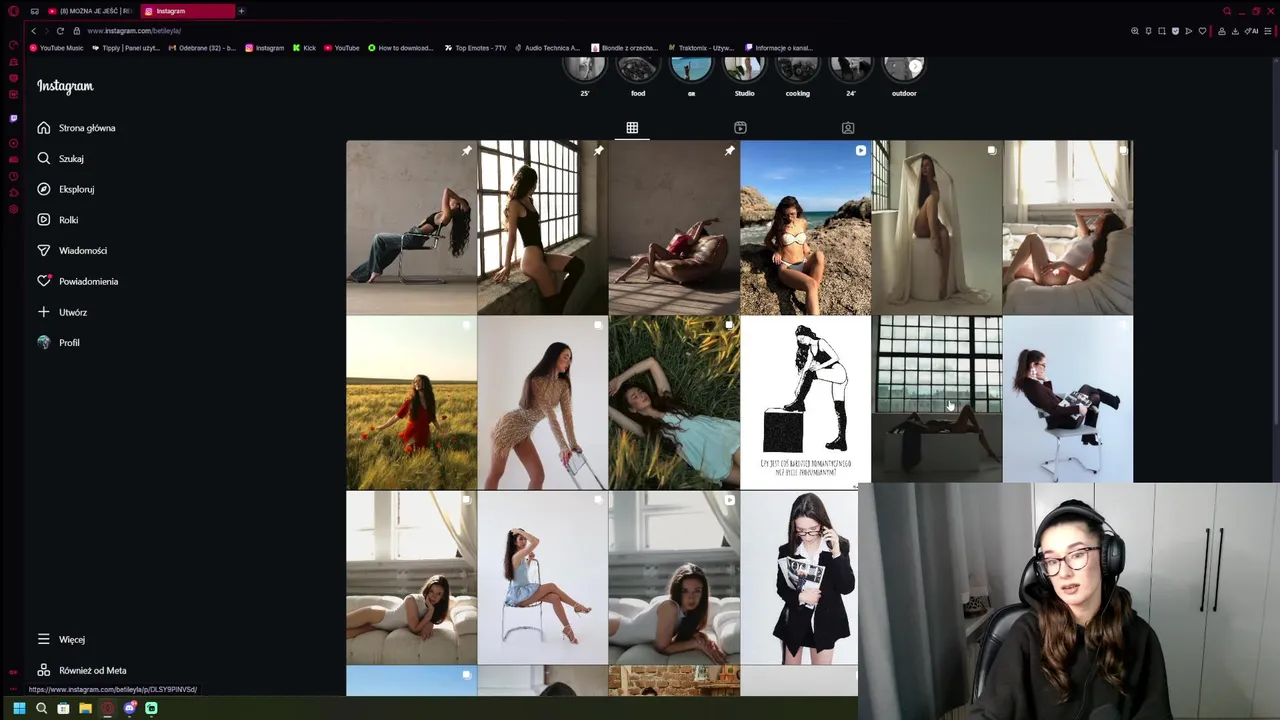
Task: Open new browser tab with plus
Action: click(x=241, y=11)
